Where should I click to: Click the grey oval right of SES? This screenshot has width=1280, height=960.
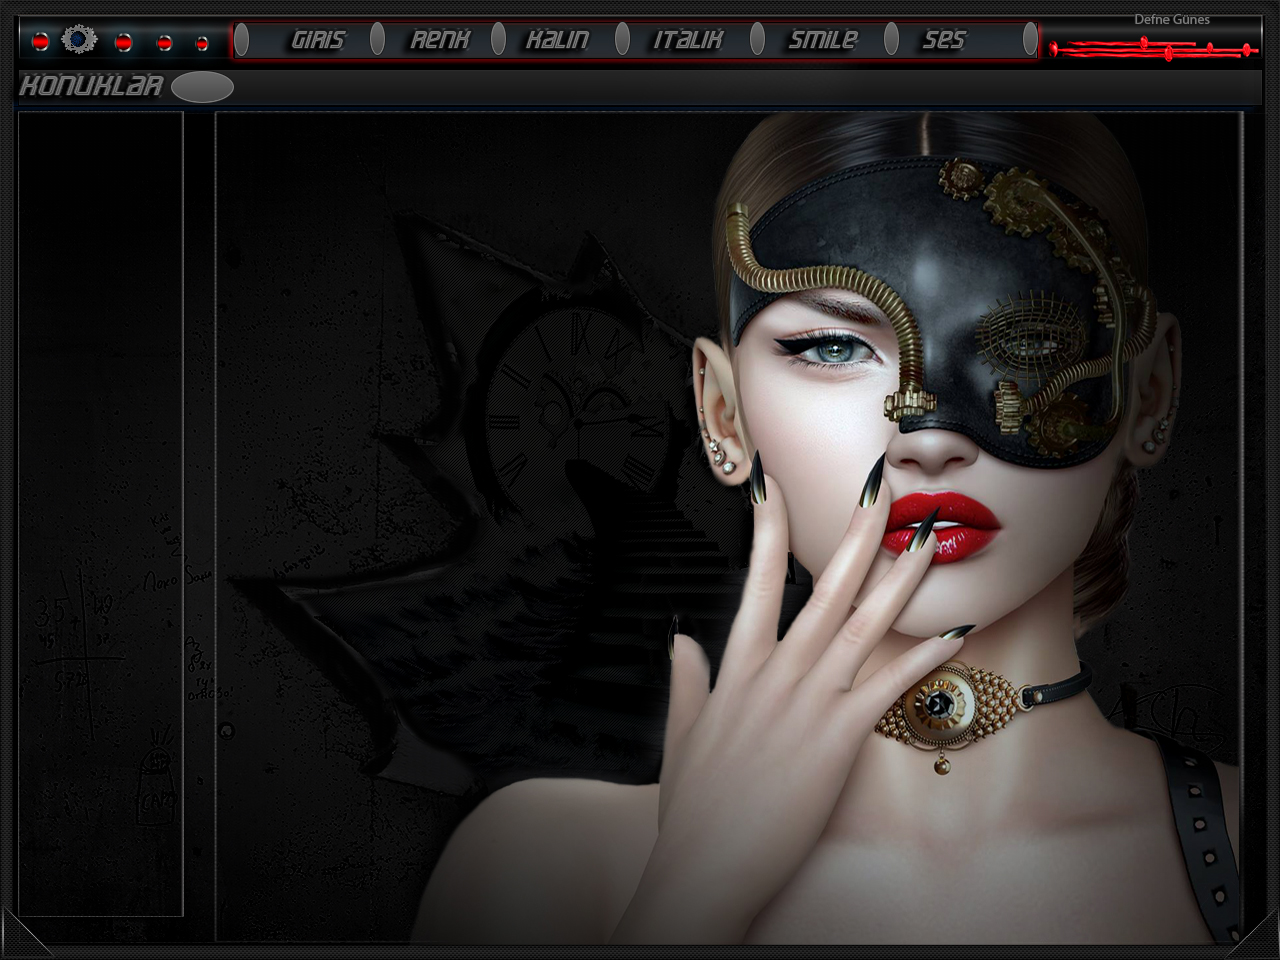1030,40
